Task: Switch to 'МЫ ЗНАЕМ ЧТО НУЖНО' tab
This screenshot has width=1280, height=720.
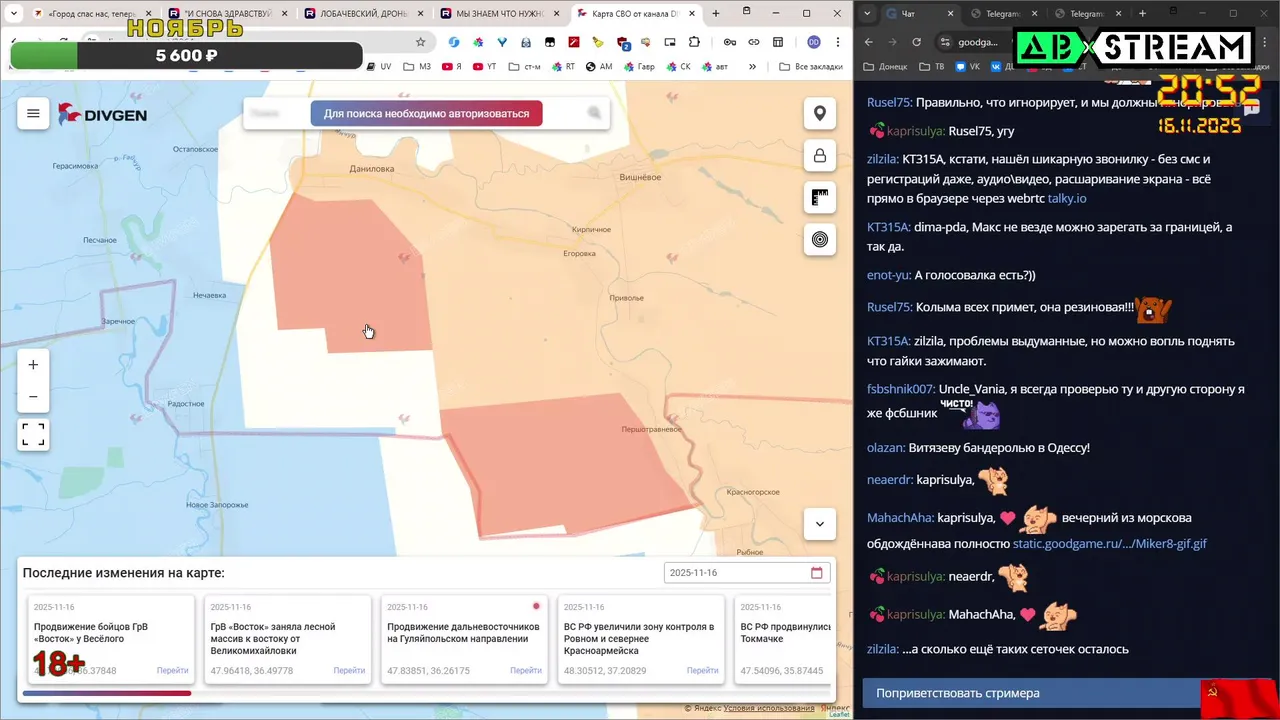Action: (x=498, y=14)
